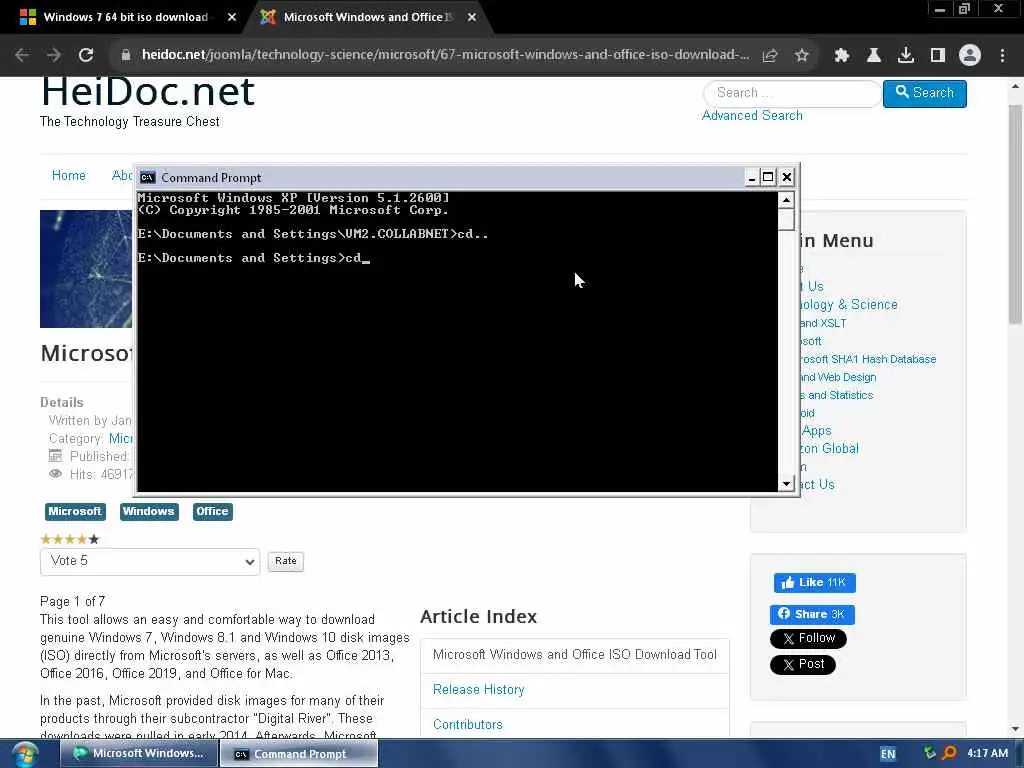Screen dimensions: 1024x768
Task: Click the star rating display
Action: (x=70, y=539)
